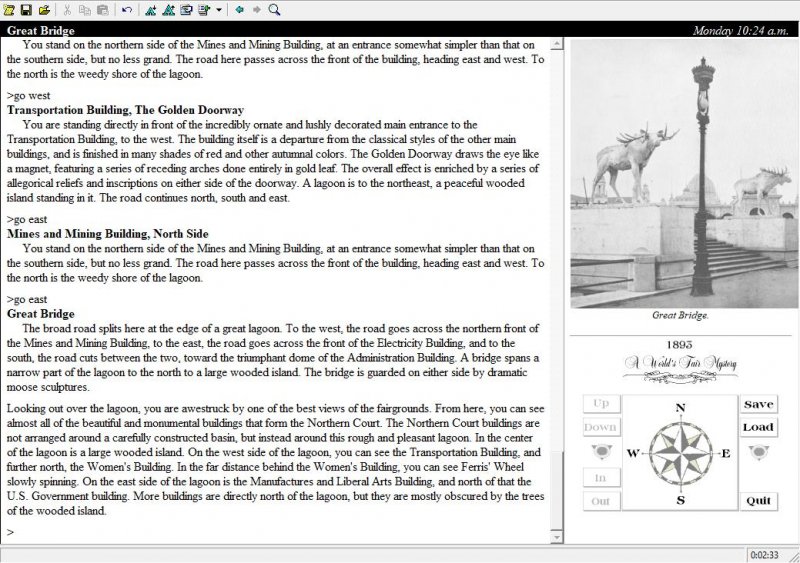
Task: Click the command prompt input line
Action: [276, 532]
